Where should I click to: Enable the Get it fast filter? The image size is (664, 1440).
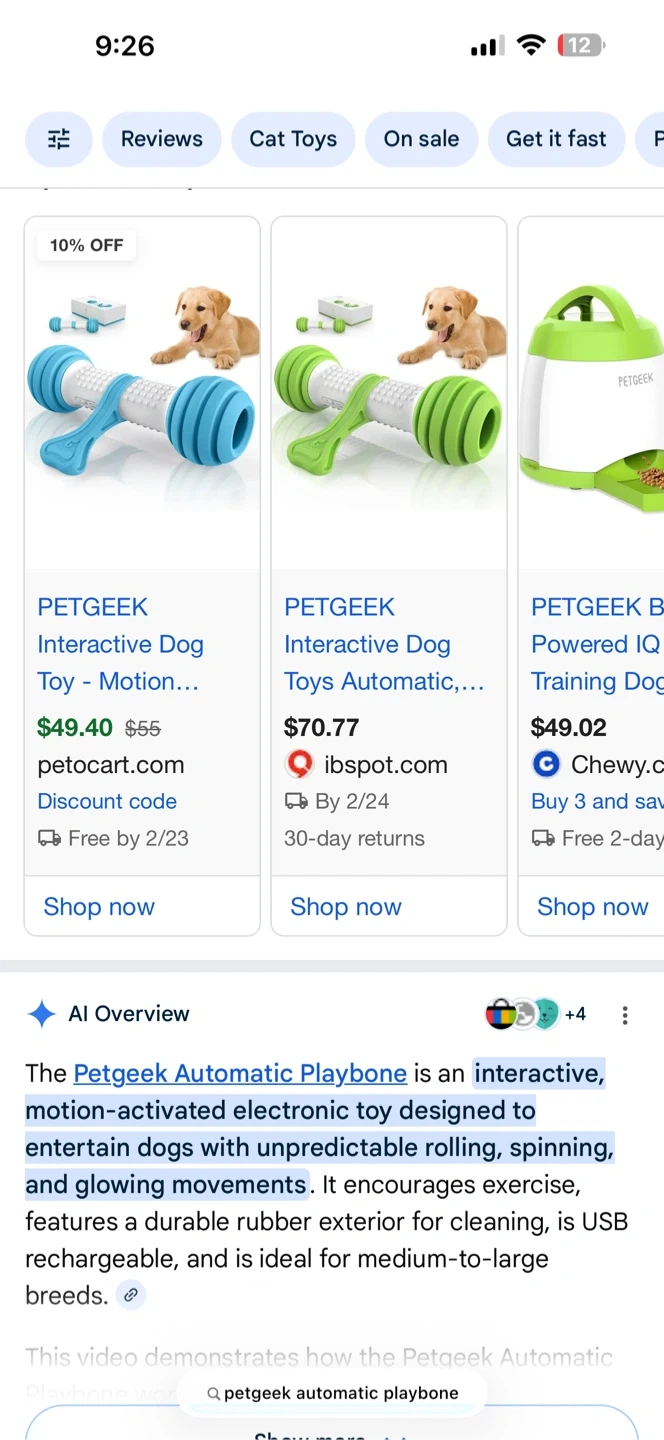[556, 139]
